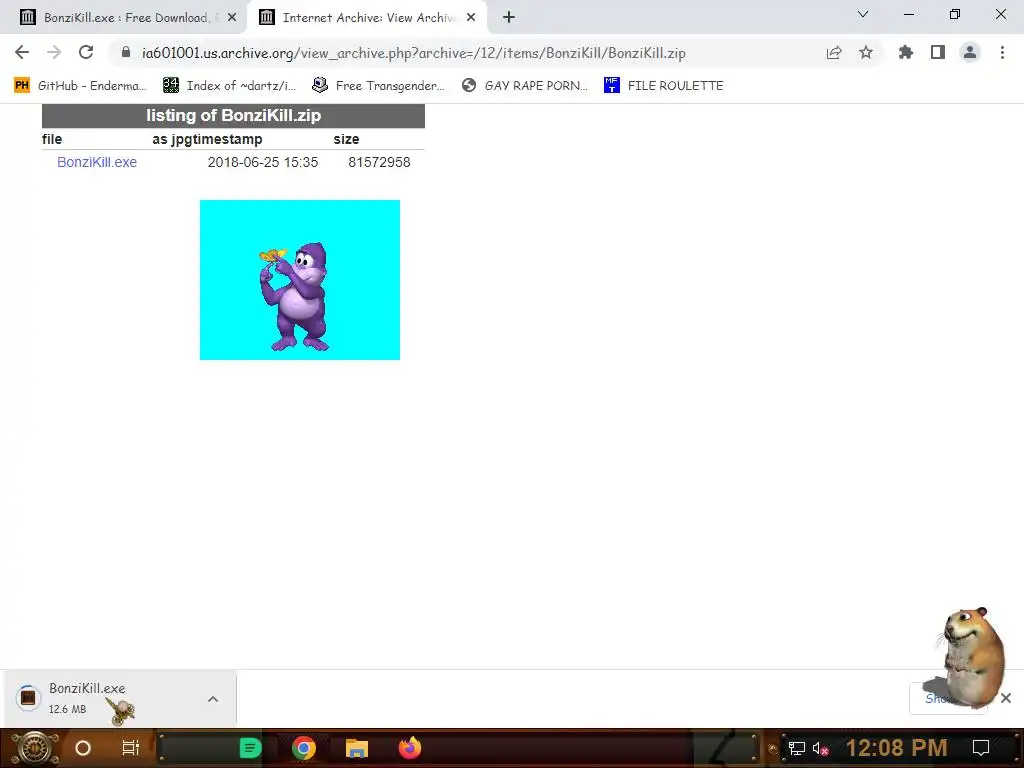Click the BonziKill.exe file link
Screen dimensions: 1024x768
point(97,162)
